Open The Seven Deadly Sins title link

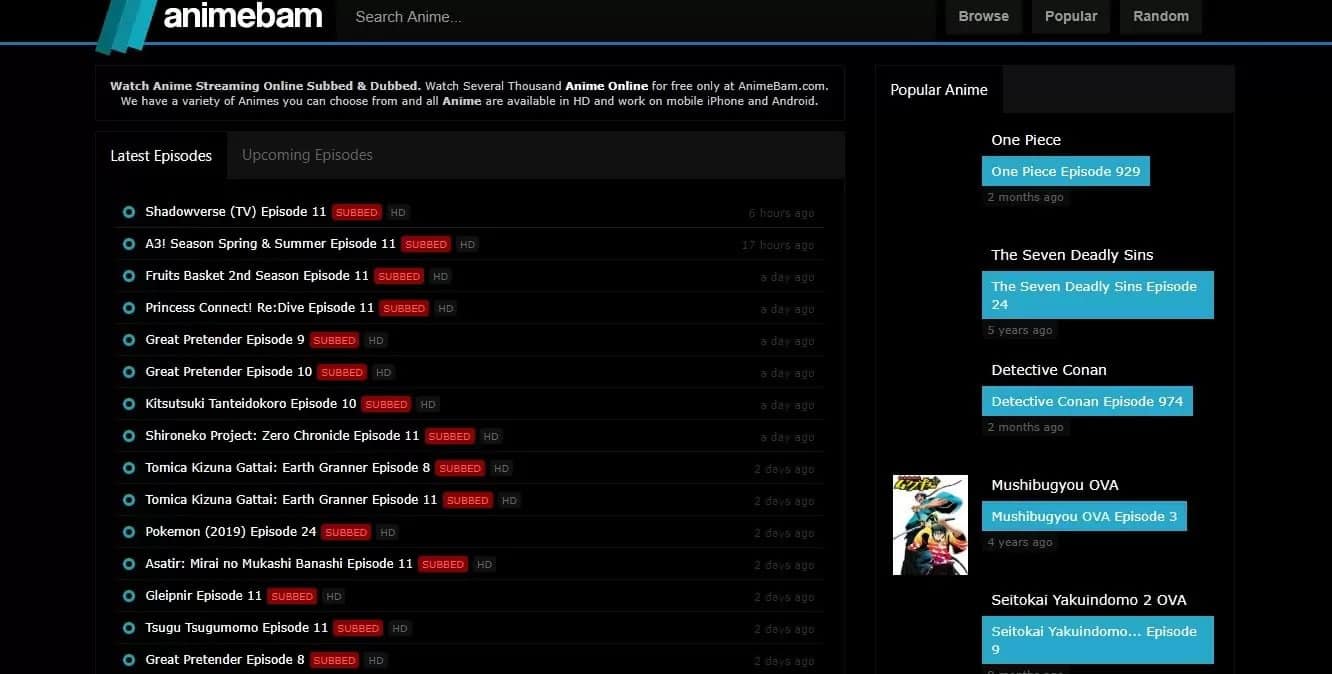(x=1072, y=255)
